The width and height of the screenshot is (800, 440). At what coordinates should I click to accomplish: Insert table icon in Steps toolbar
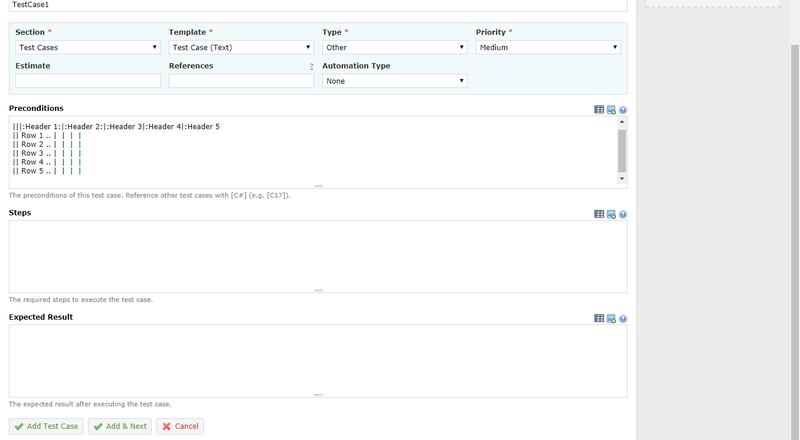pos(599,214)
